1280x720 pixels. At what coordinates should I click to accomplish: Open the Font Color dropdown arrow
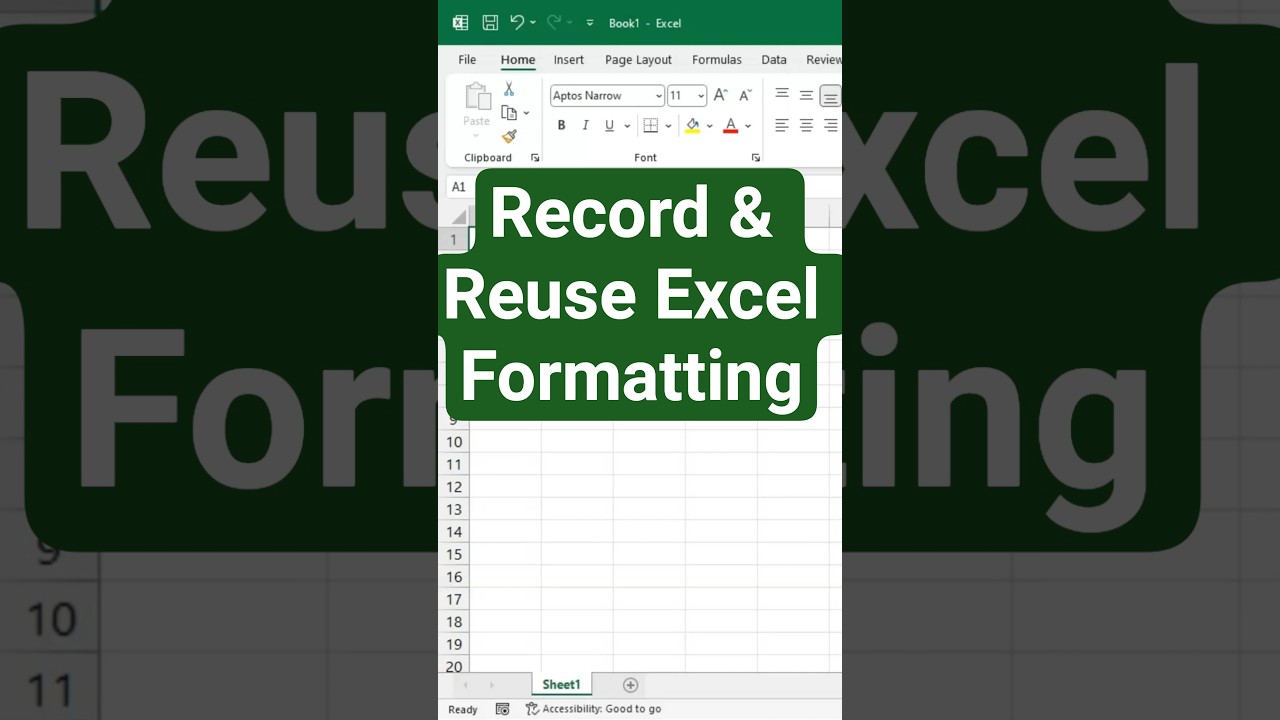pos(748,126)
